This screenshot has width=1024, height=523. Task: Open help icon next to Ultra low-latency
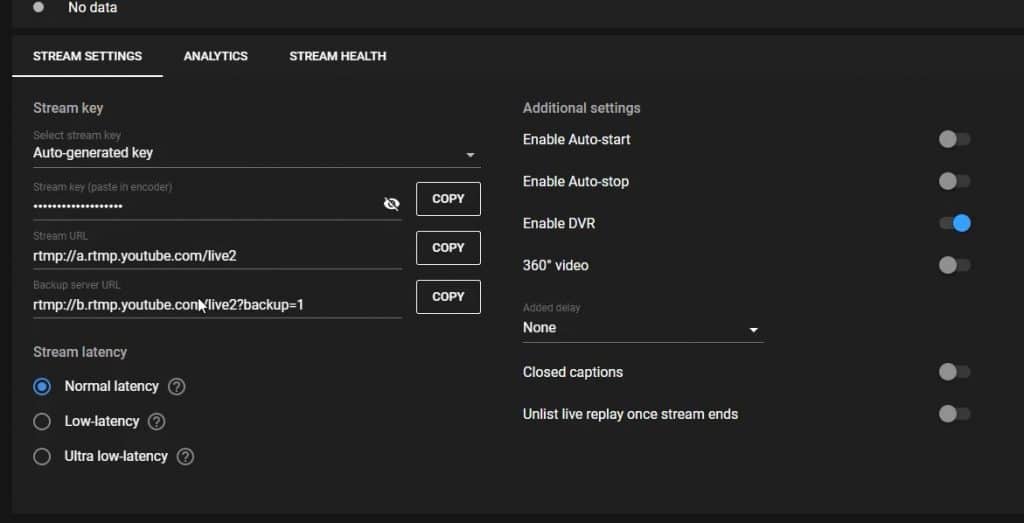[185, 456]
